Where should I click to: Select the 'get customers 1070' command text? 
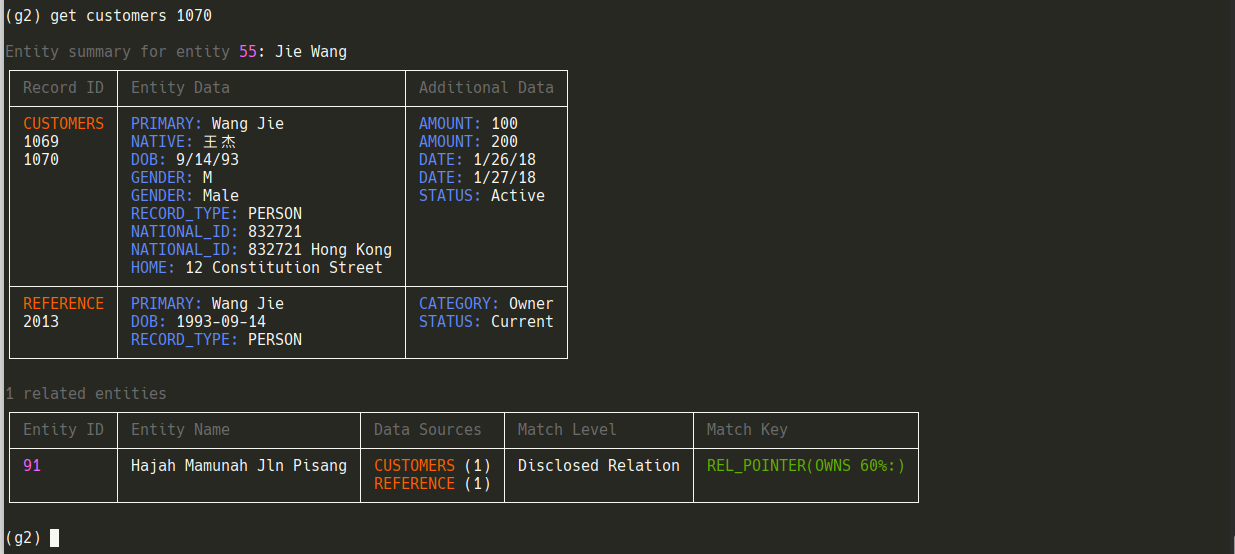pyautogui.click(x=130, y=16)
